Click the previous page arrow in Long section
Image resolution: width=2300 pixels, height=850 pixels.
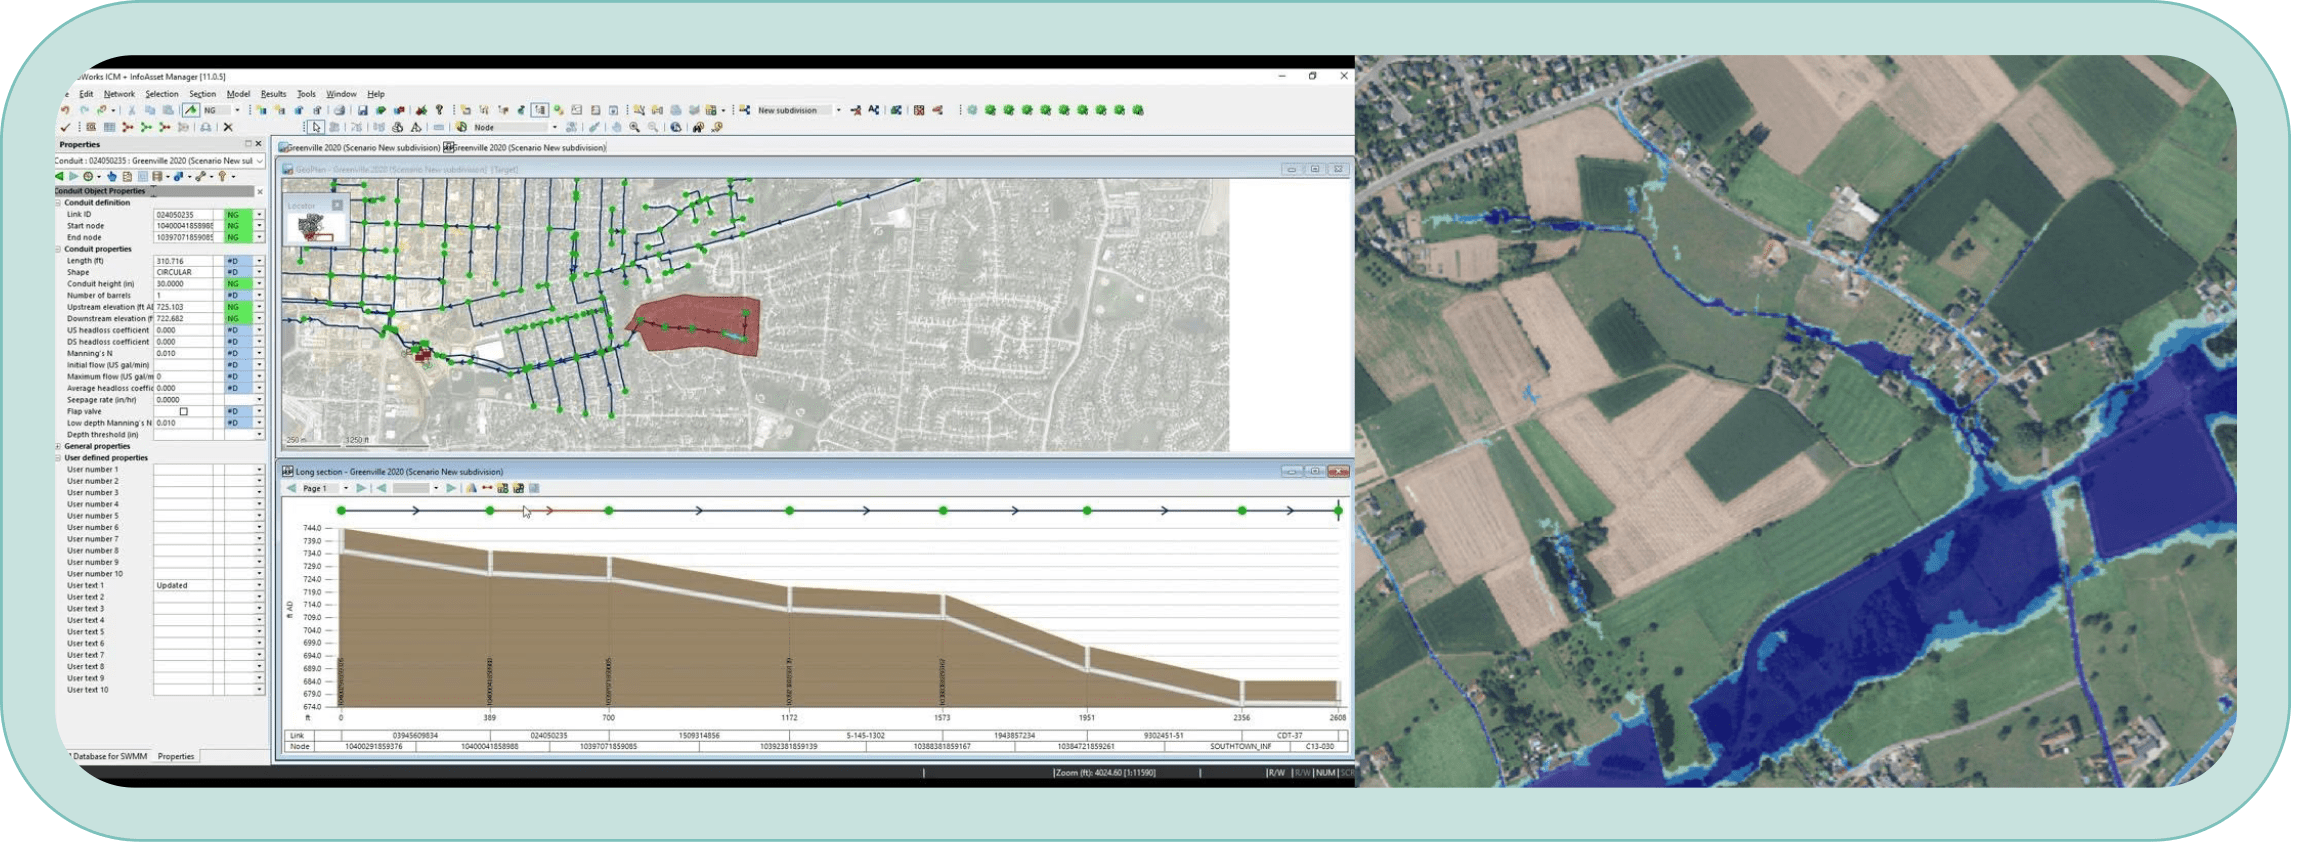291,488
